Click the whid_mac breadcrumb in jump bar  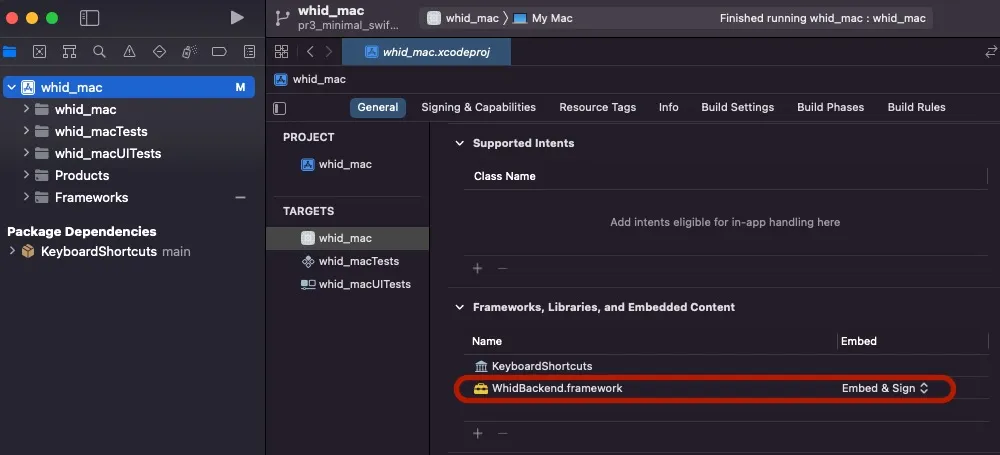coord(310,79)
